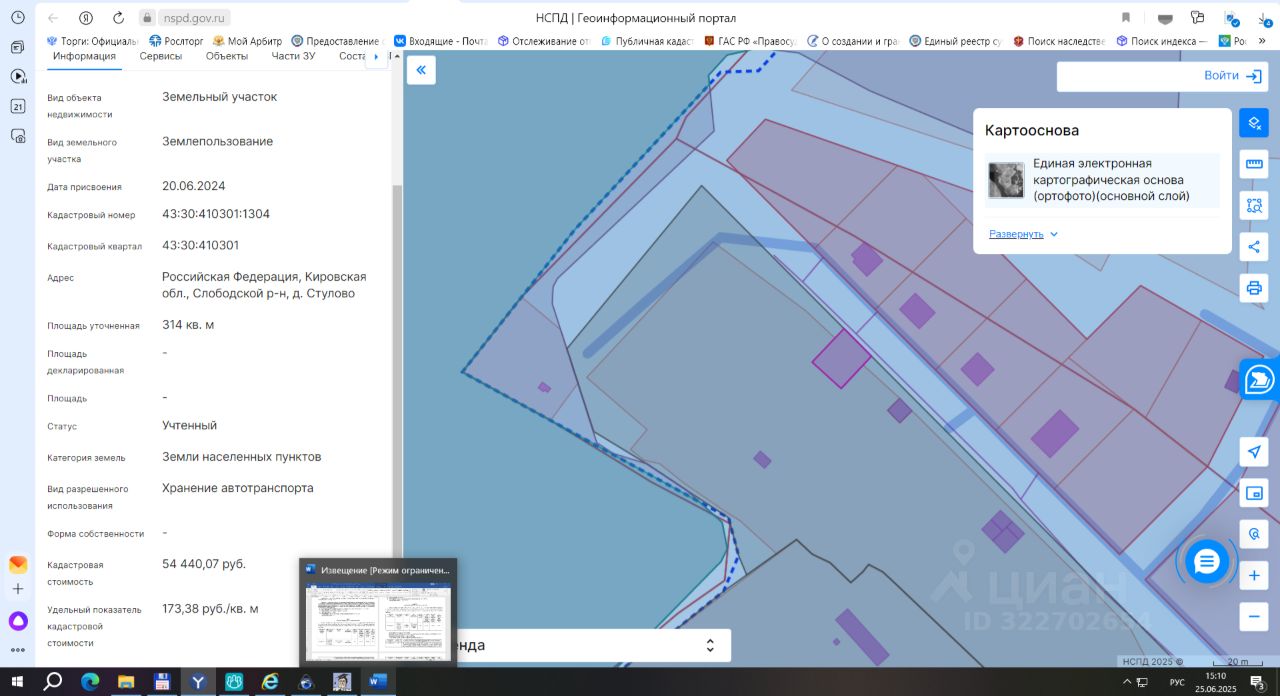Switch to the Информация tab

[85, 56]
